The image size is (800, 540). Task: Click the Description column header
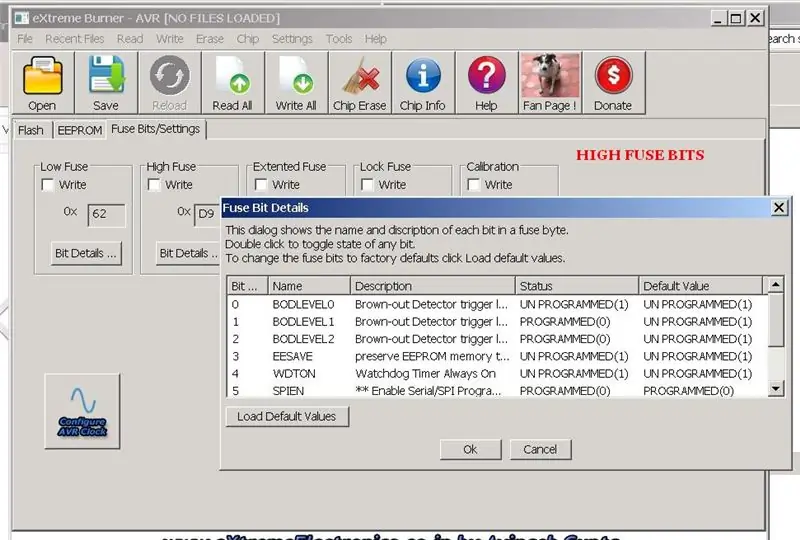point(433,286)
